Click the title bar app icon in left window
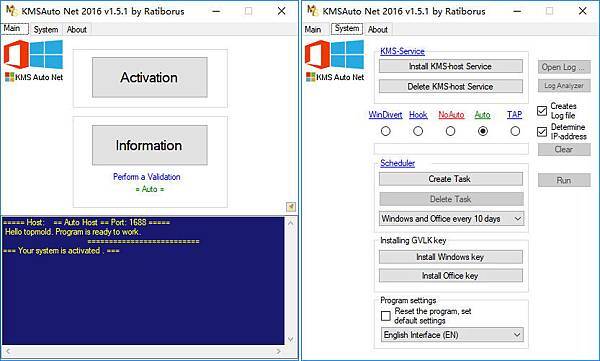The height and width of the screenshot is (361, 600). tap(11, 11)
